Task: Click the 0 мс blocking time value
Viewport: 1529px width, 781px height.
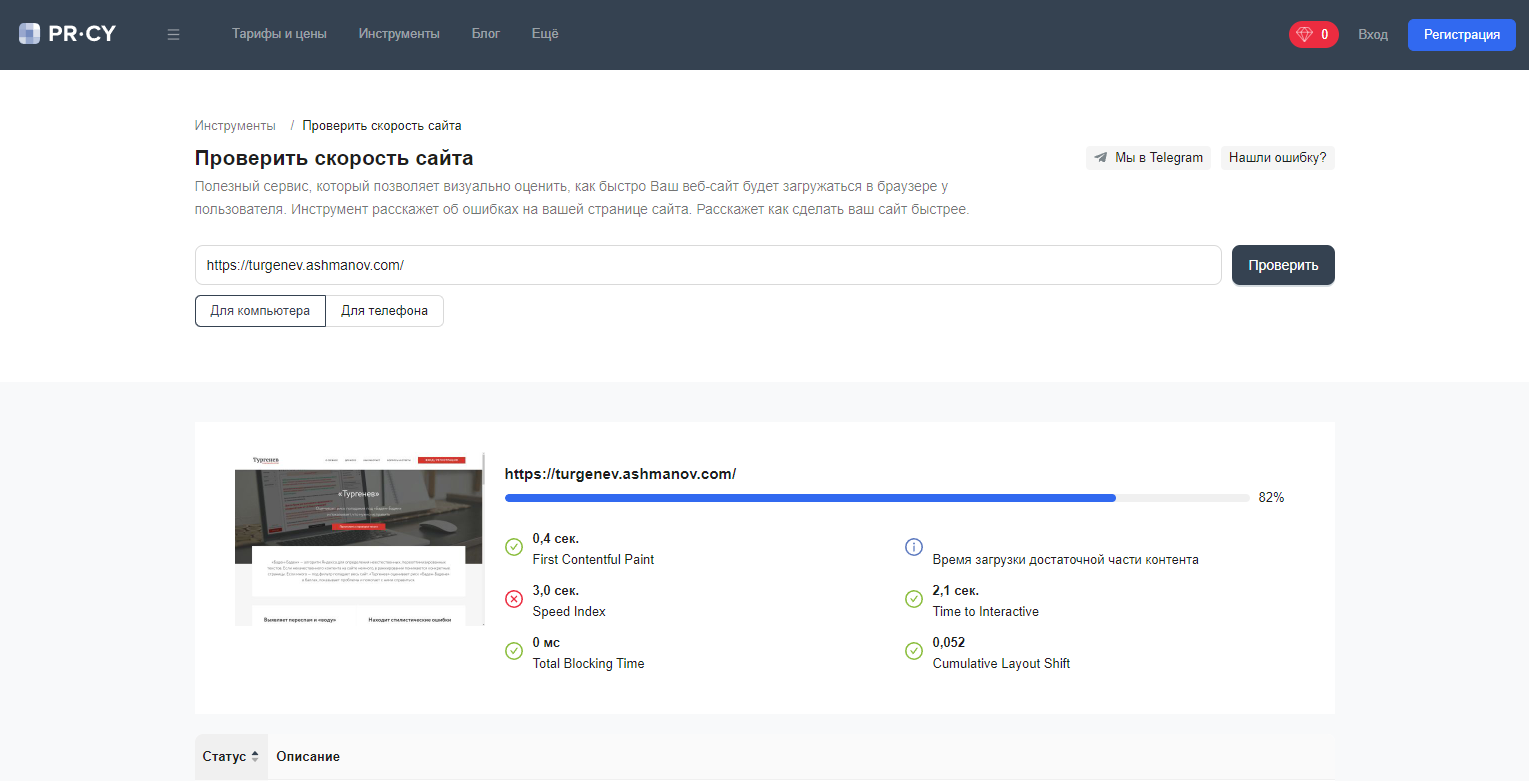Action: tap(546, 642)
